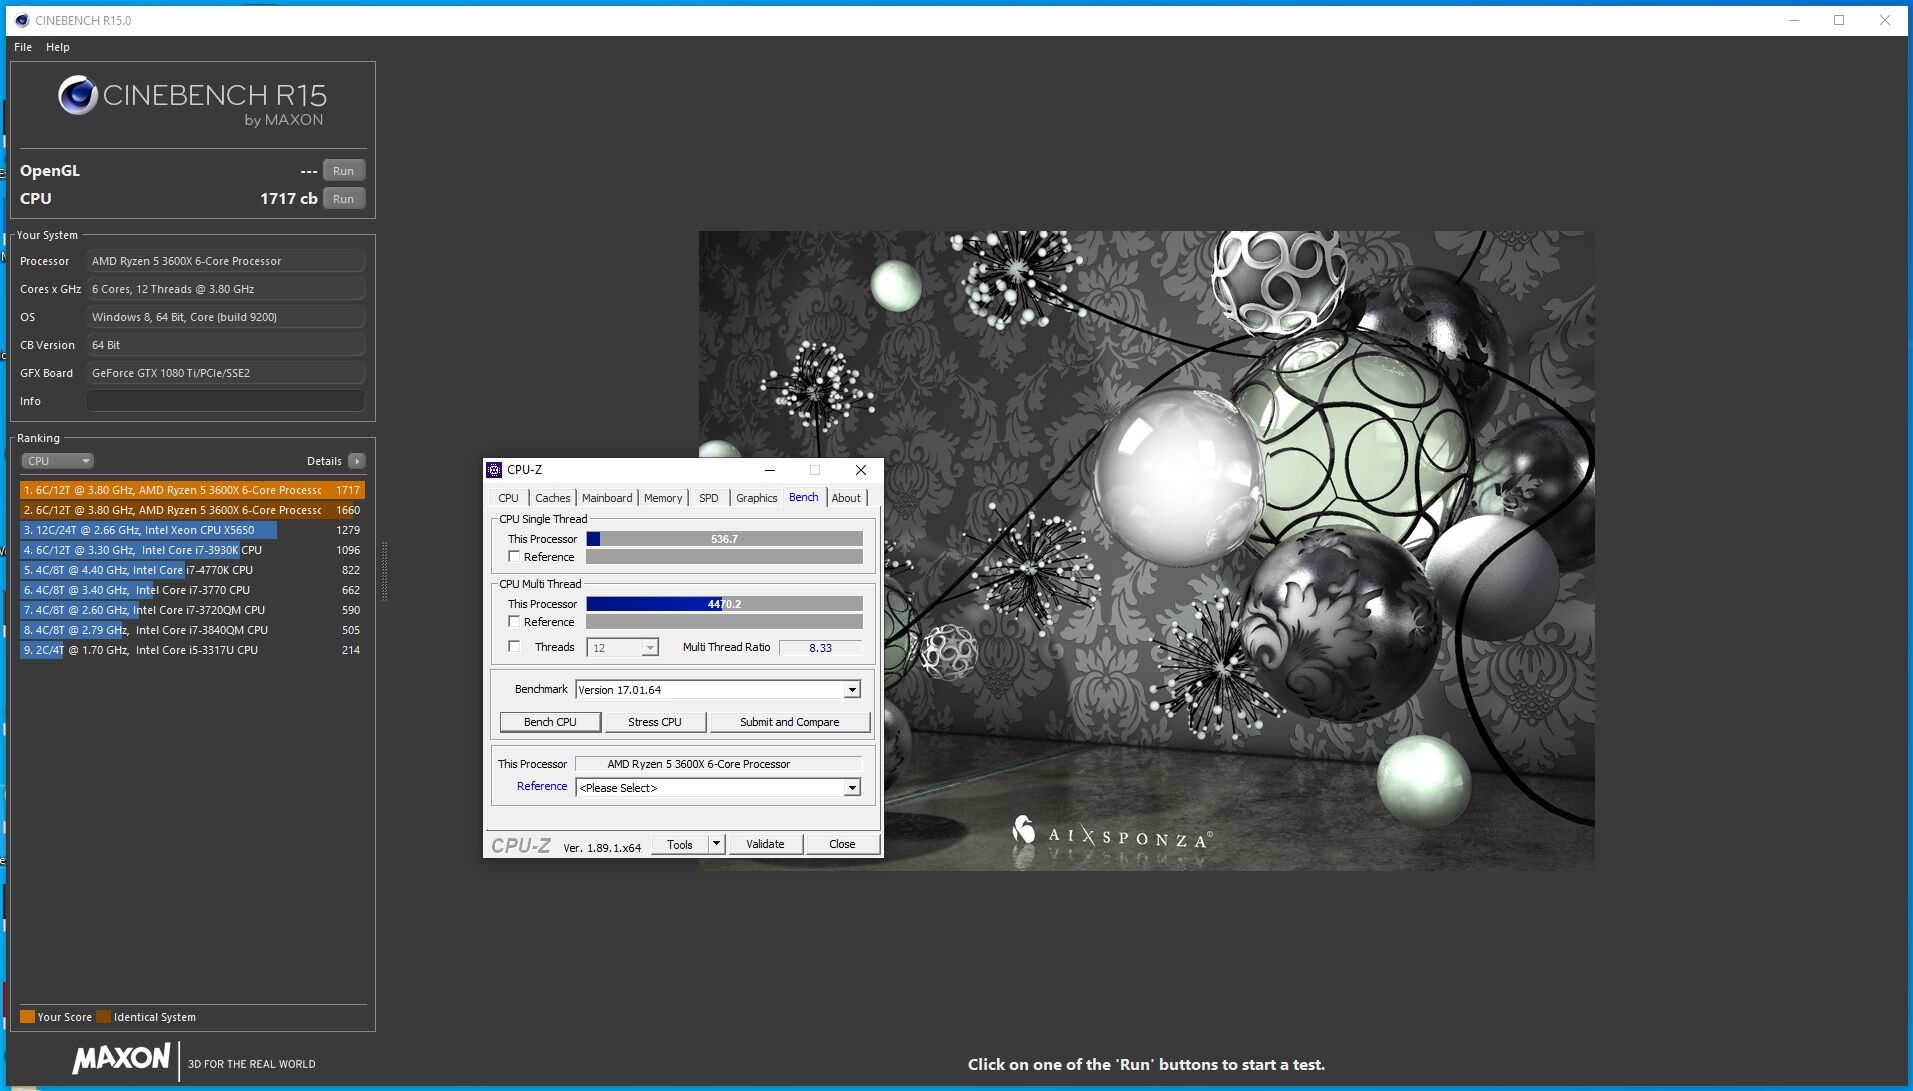Screen dimensions: 1913x1091
Task: Click the Stress CPU button
Action: pyautogui.click(x=655, y=722)
